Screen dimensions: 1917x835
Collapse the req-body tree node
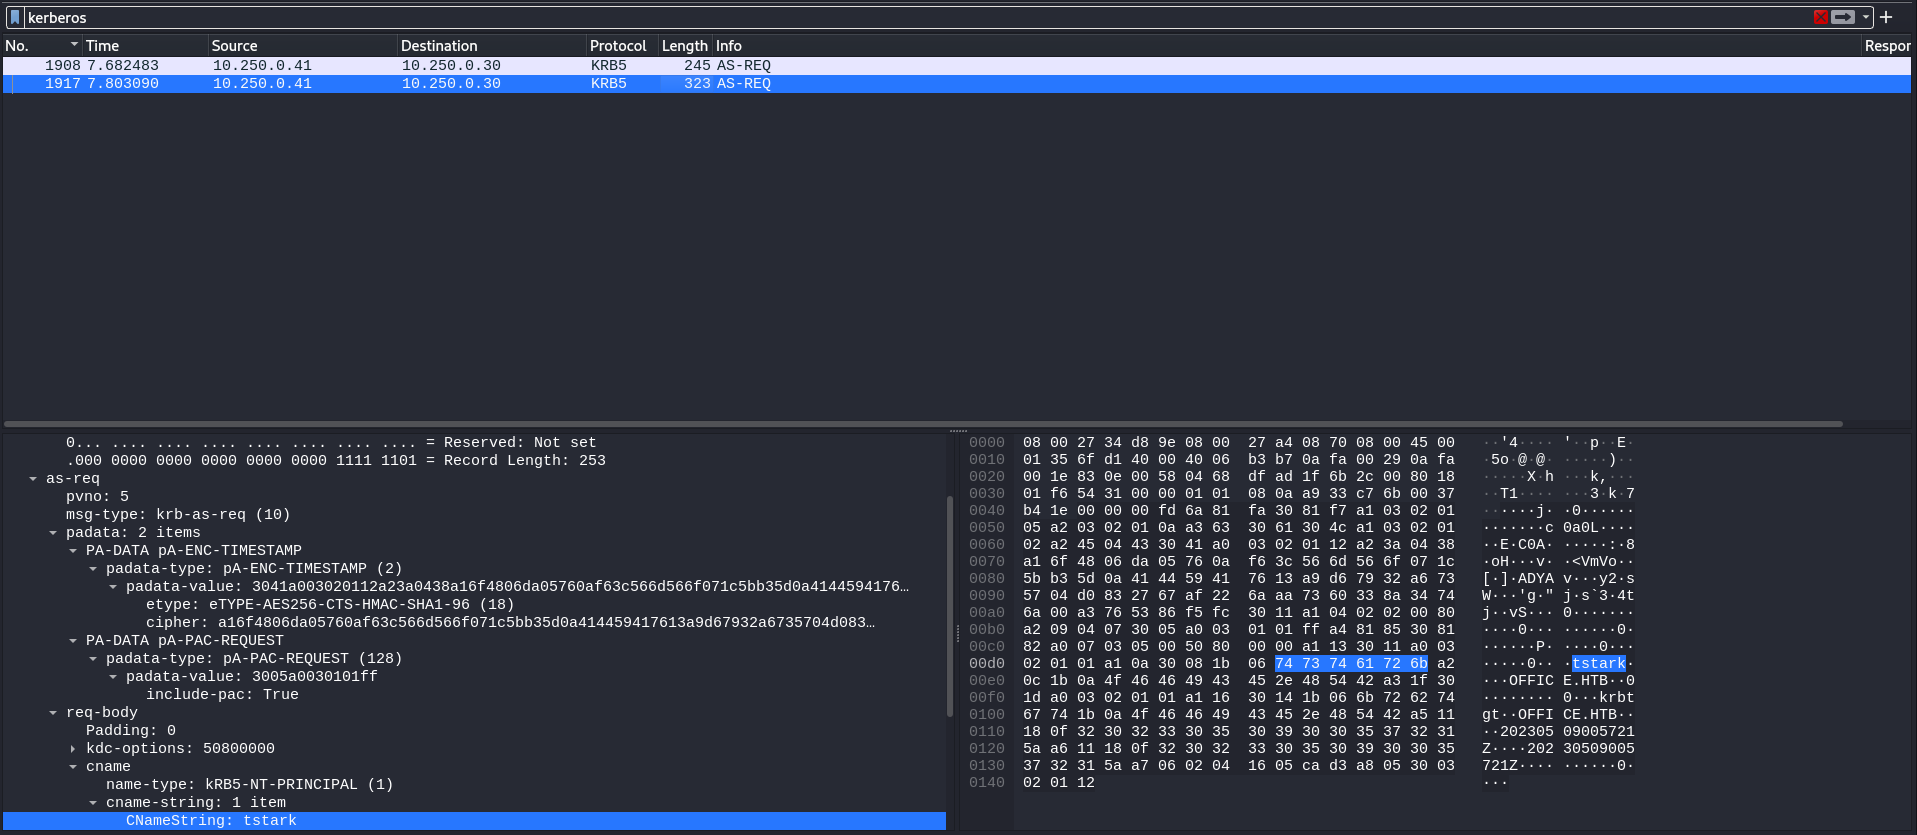[x=53, y=713]
